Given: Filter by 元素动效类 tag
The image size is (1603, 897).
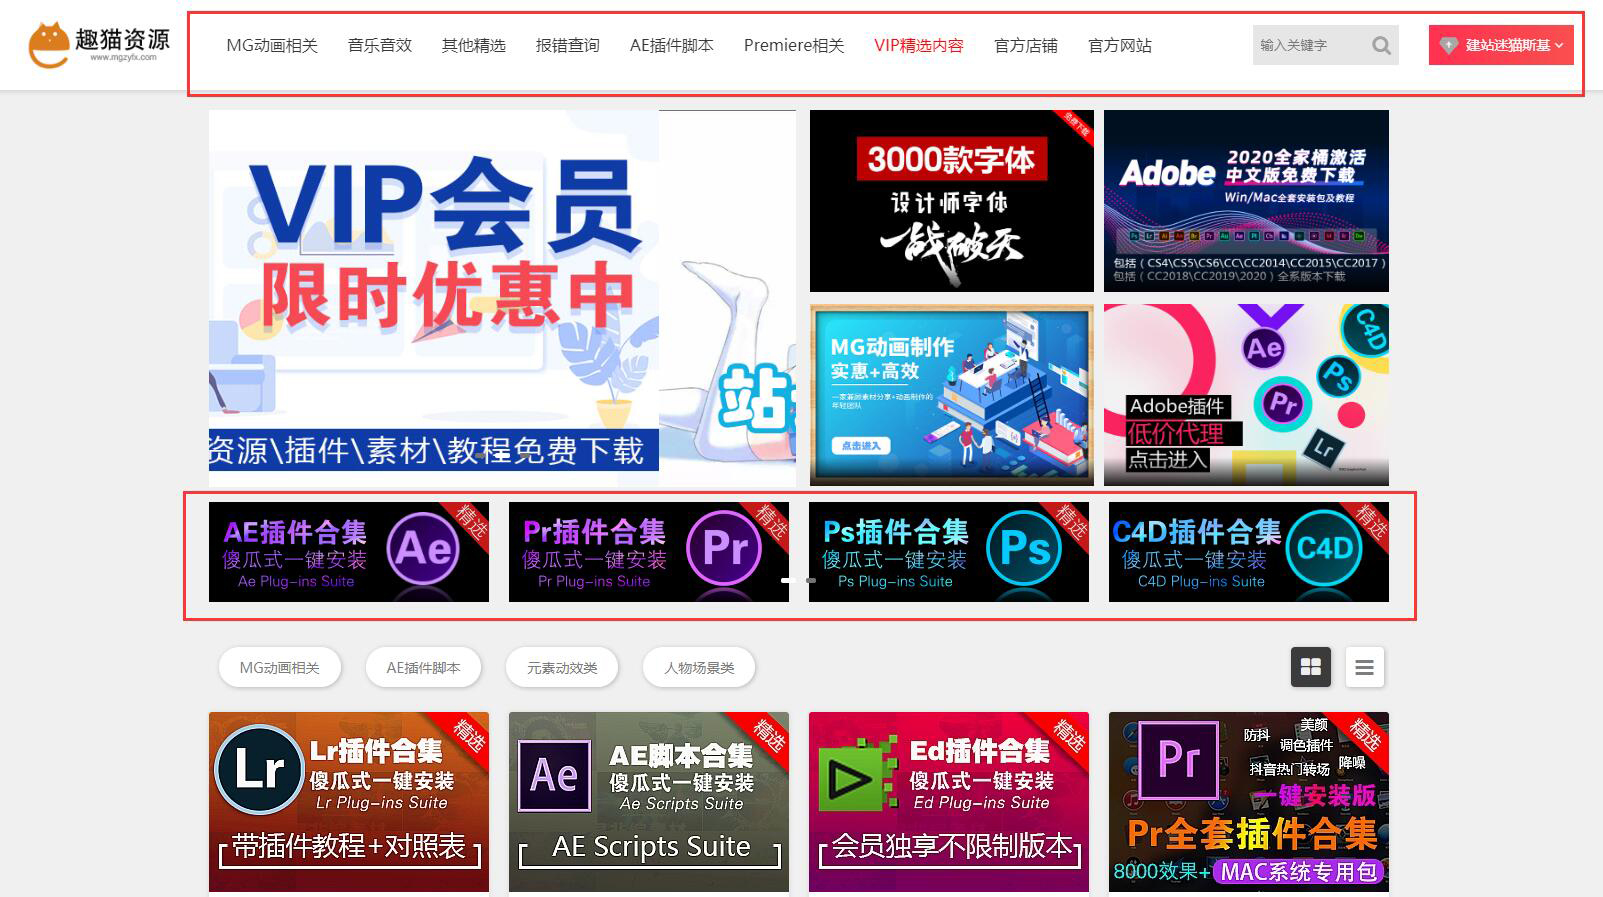Looking at the screenshot, I should pyautogui.click(x=562, y=668).
